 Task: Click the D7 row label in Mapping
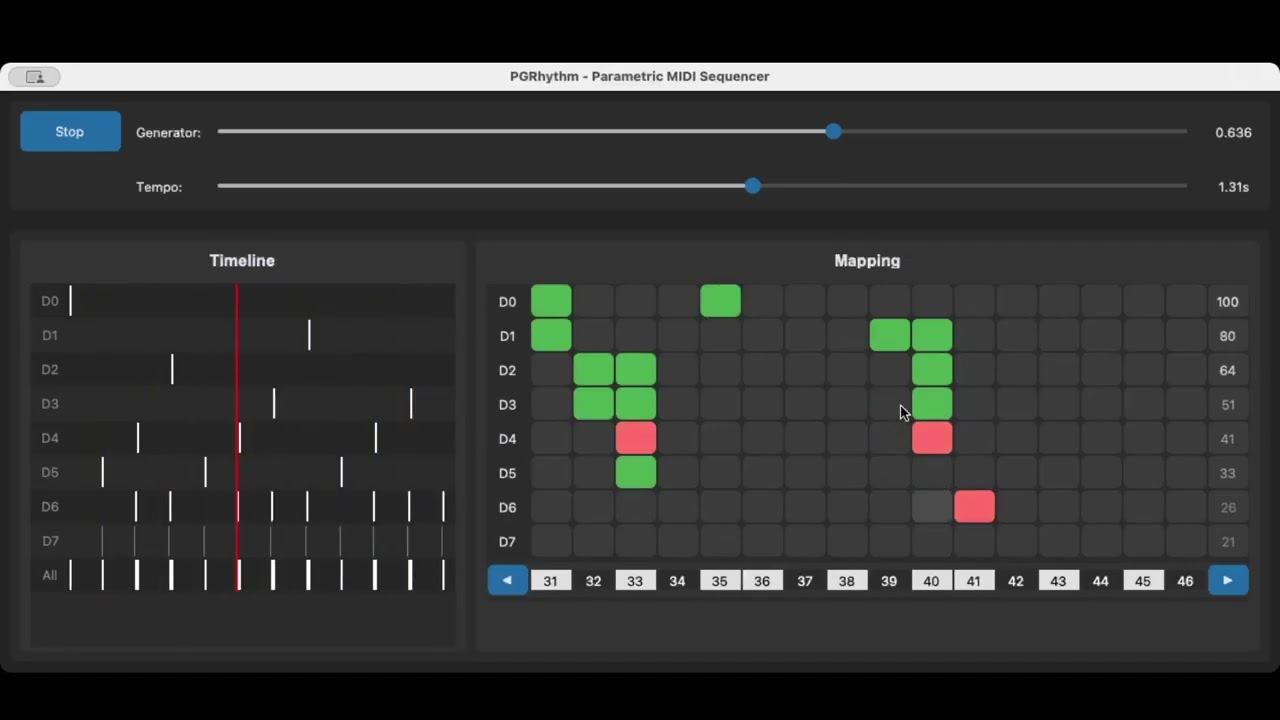coord(507,542)
